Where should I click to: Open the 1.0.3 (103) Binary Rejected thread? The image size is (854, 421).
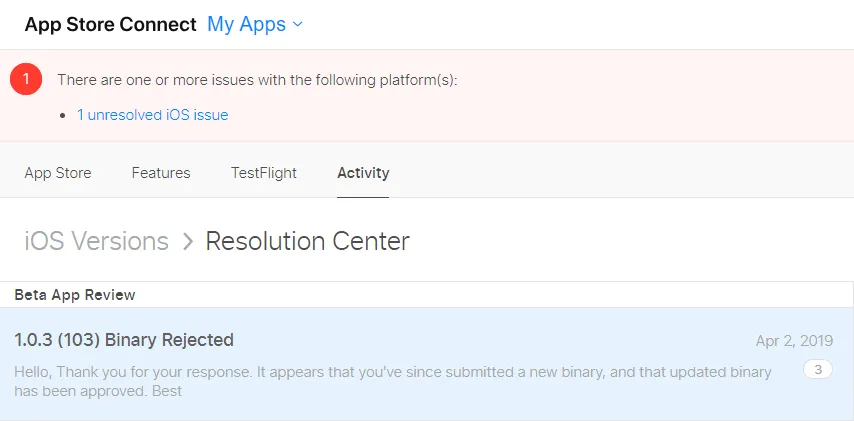[x=124, y=340]
